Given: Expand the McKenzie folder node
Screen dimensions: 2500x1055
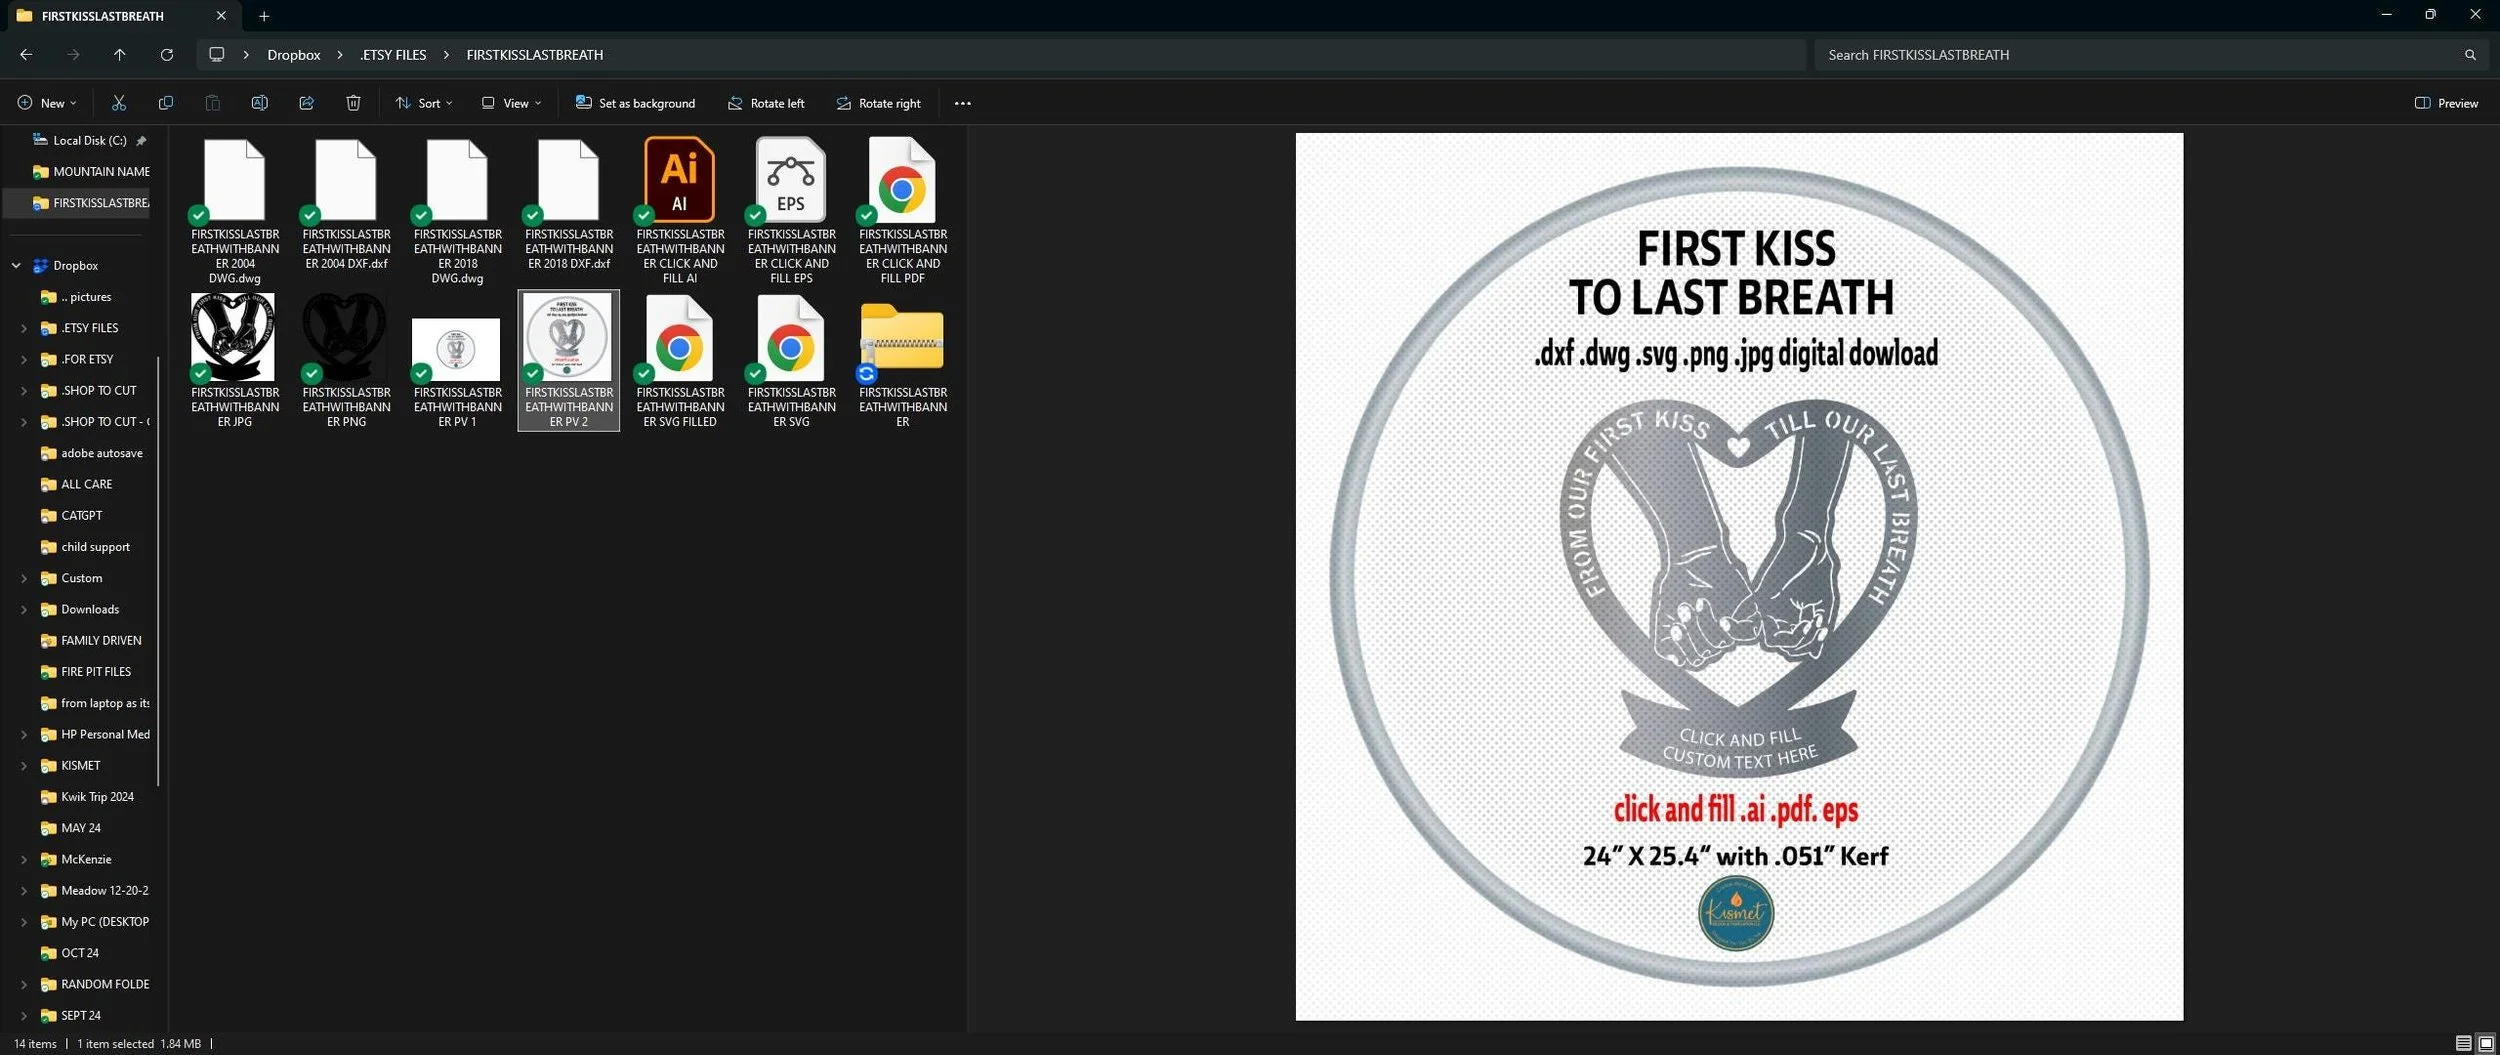Looking at the screenshot, I should coord(24,859).
